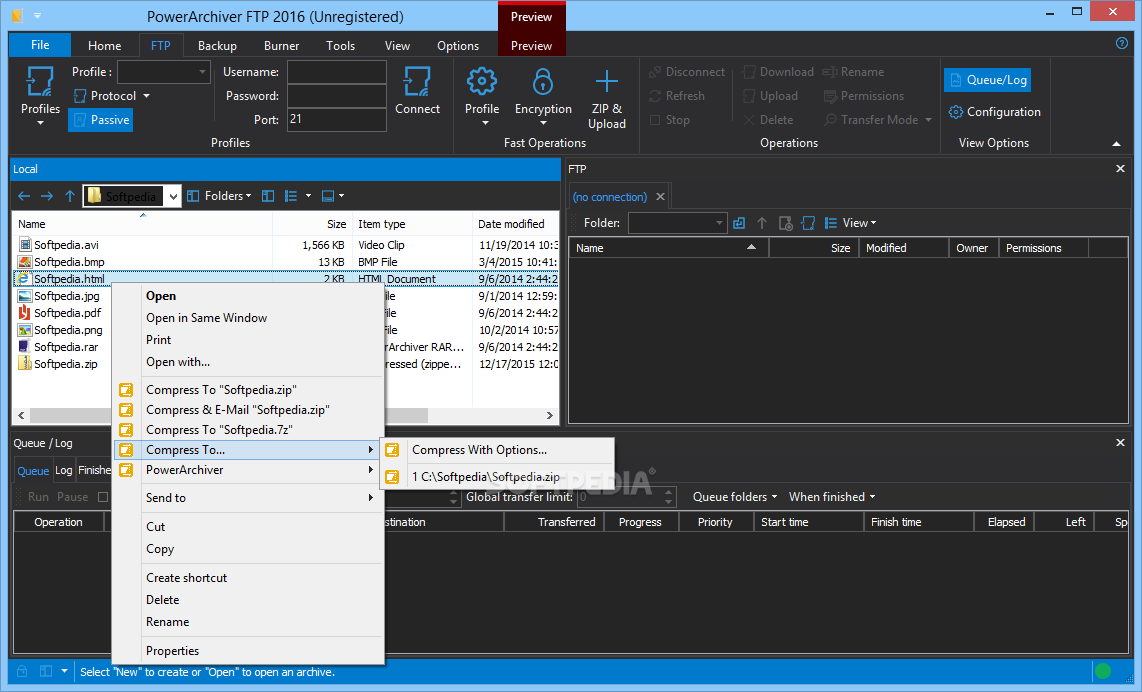
Task: Click the Softpedia.pdf file icon
Action: pyautogui.click(x=25, y=312)
